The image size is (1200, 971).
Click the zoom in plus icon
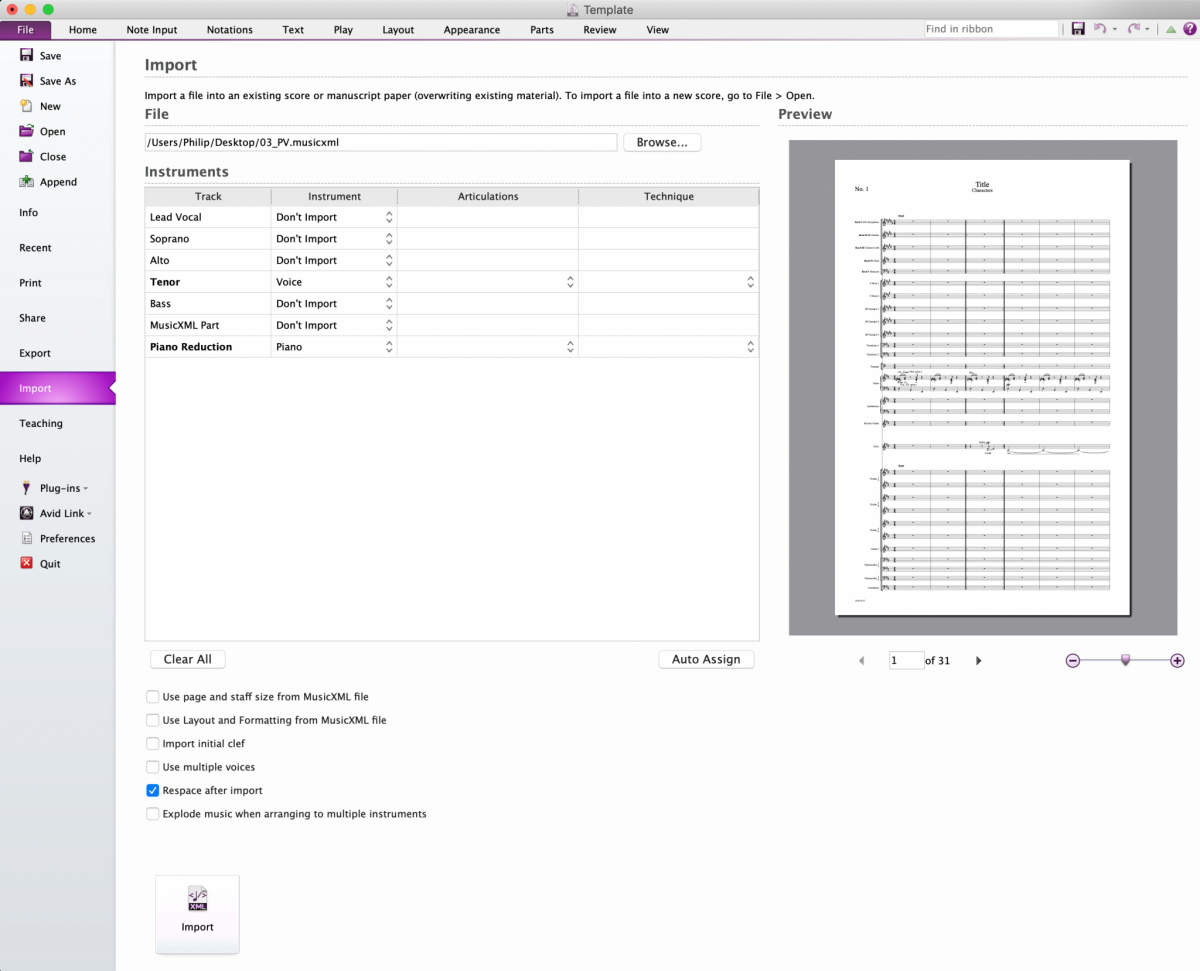click(1177, 661)
